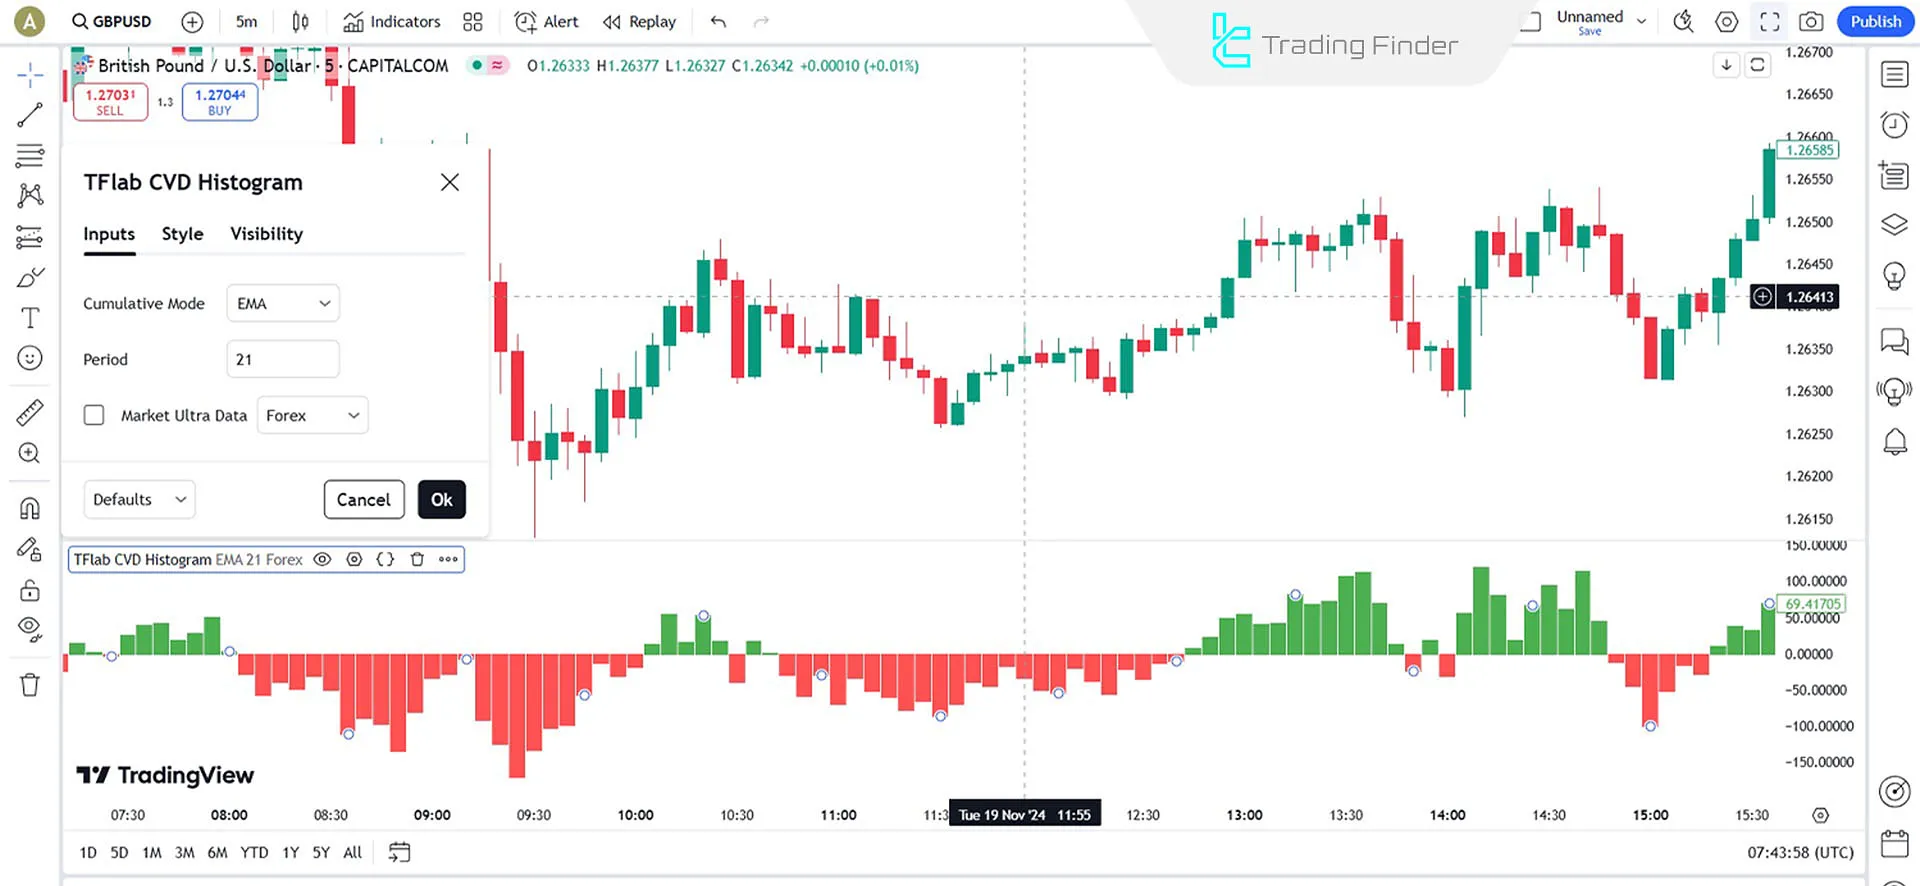Switch to the Visibility tab
The width and height of the screenshot is (1920, 886).
(x=266, y=234)
